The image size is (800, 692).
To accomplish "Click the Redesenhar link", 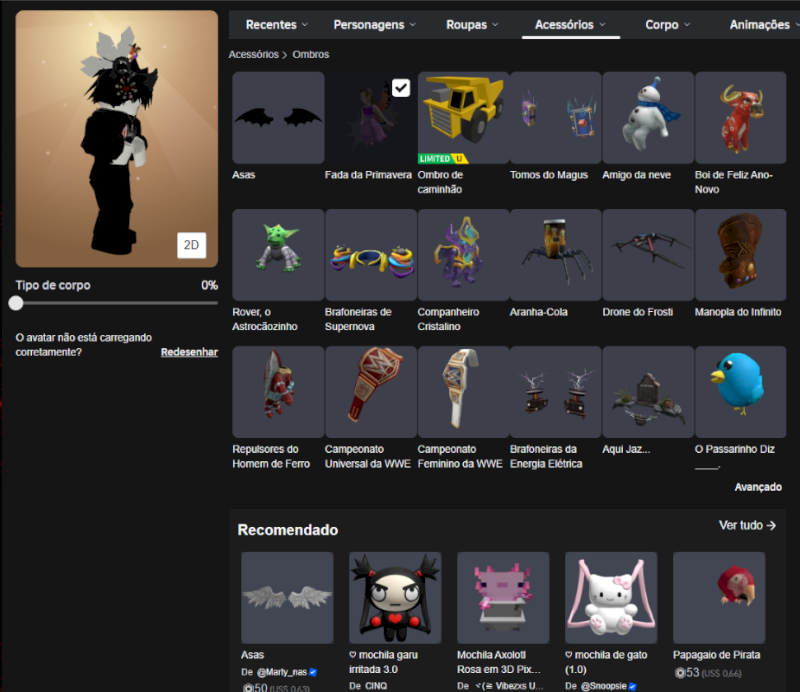I will pyautogui.click(x=189, y=352).
